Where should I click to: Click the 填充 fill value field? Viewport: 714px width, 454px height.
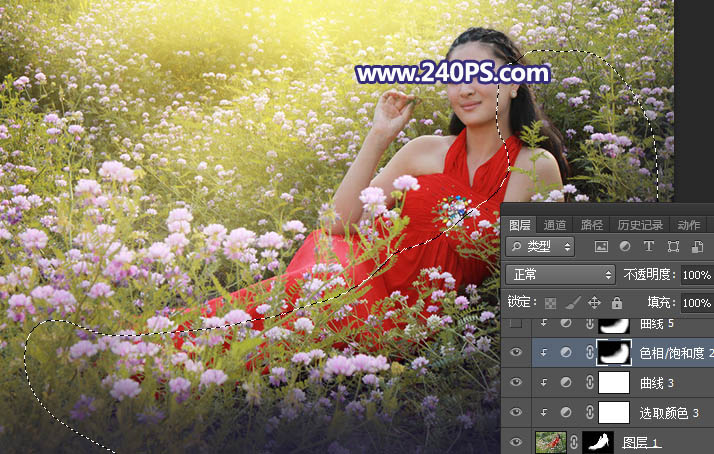[x=696, y=302]
